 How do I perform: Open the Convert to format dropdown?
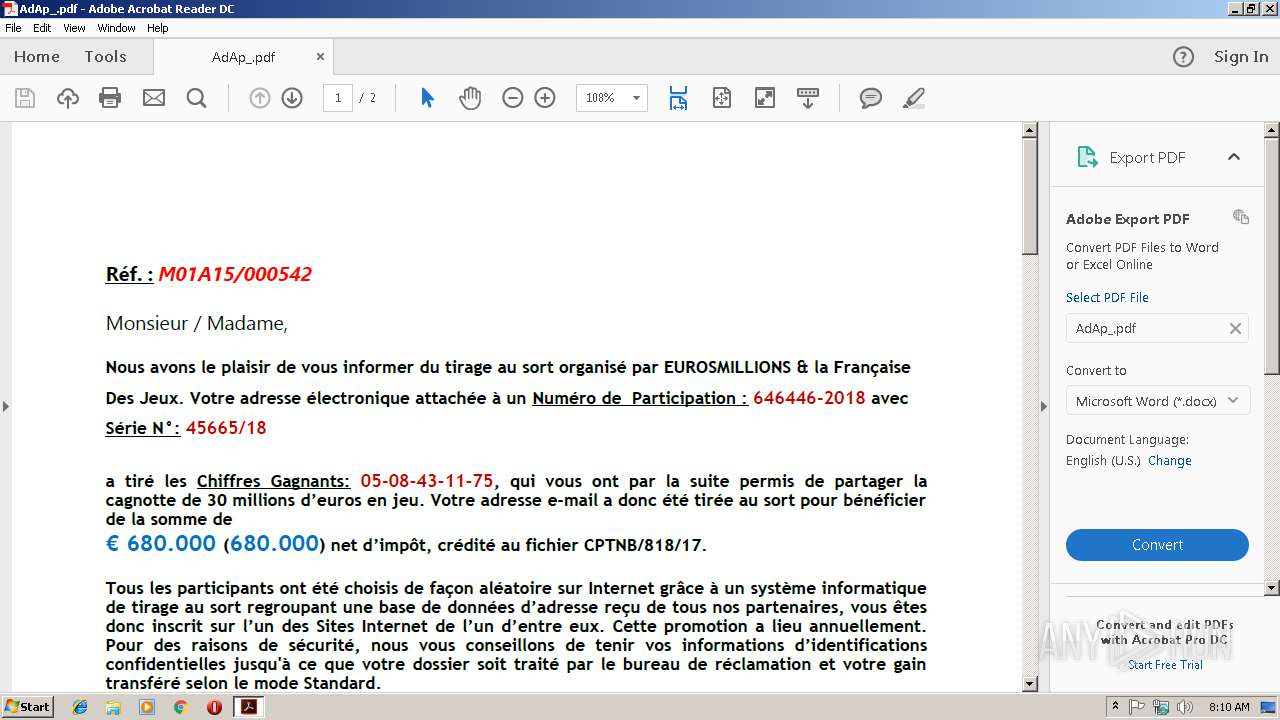tap(1158, 401)
